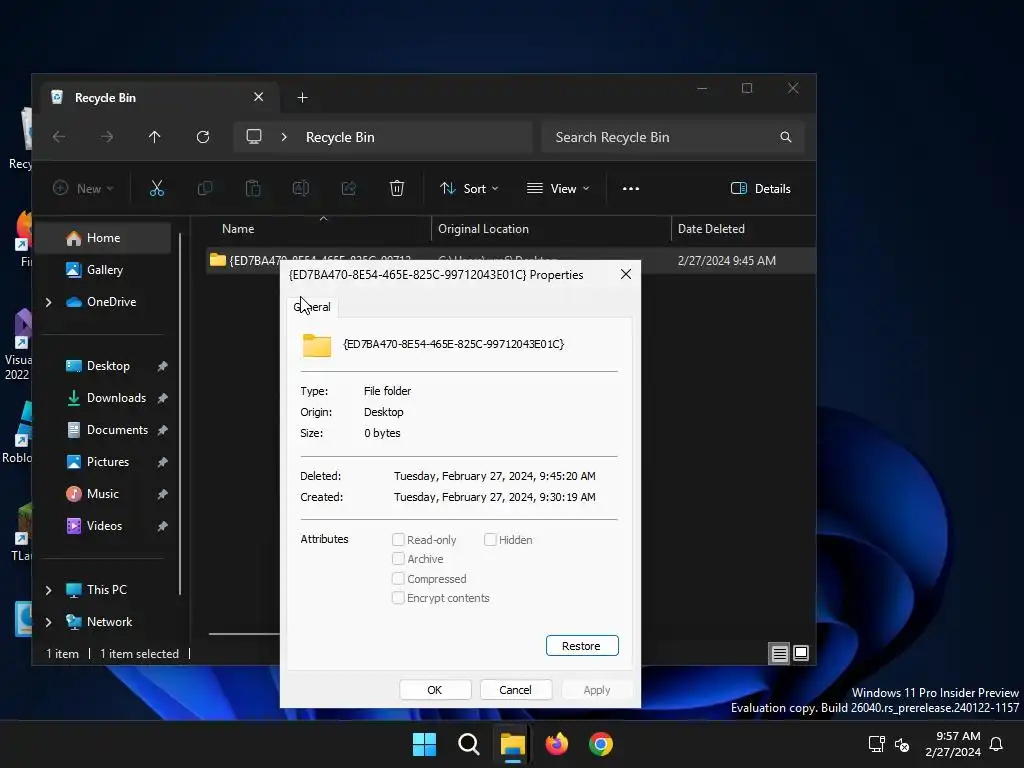Click OK in the Properties dialog
Viewport: 1024px width, 768px height.
[435, 690]
